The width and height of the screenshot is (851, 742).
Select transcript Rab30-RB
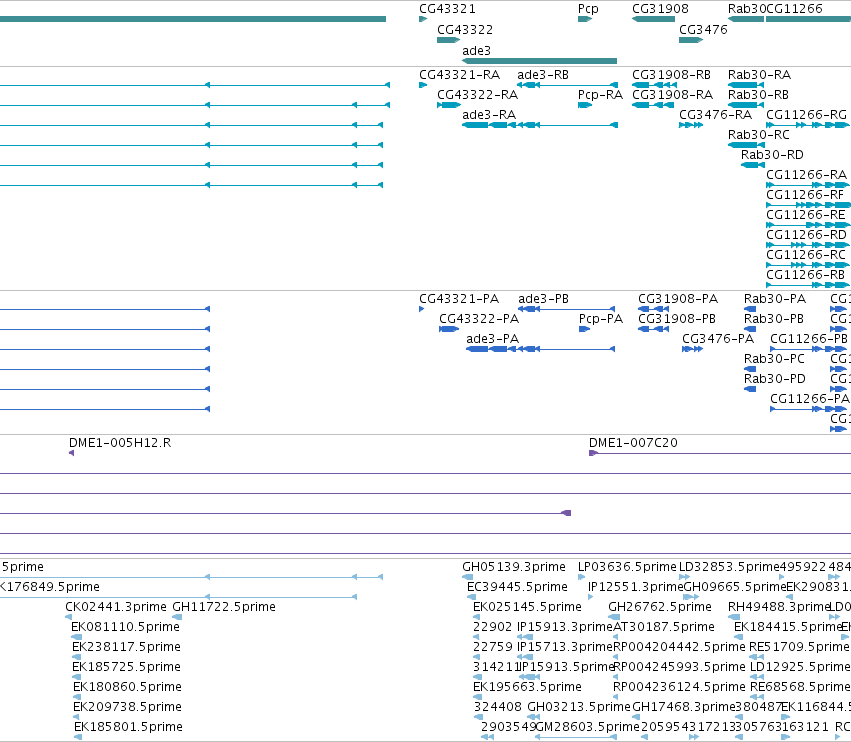[x=758, y=95]
